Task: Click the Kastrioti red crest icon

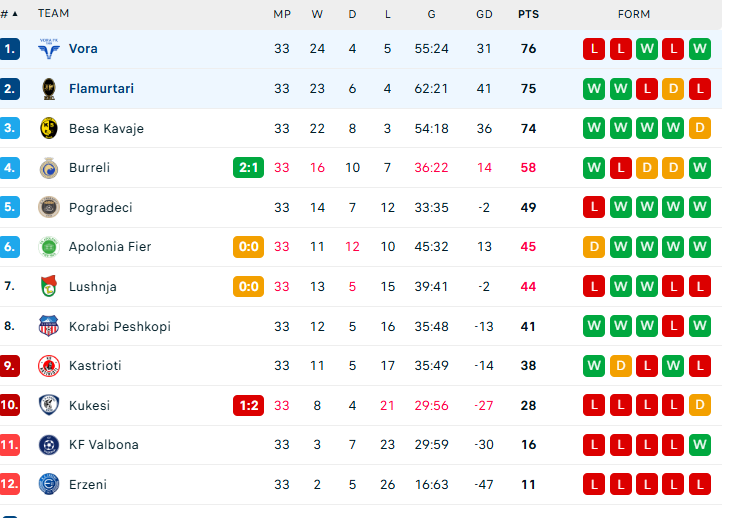Action: (48, 365)
